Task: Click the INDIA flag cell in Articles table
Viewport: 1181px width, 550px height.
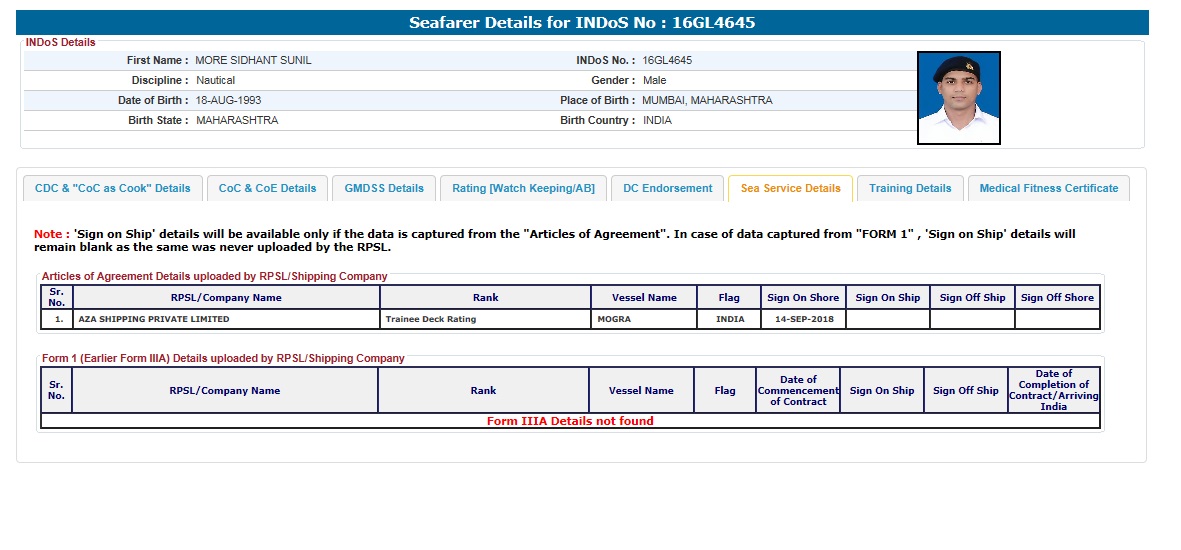Action: [729, 319]
